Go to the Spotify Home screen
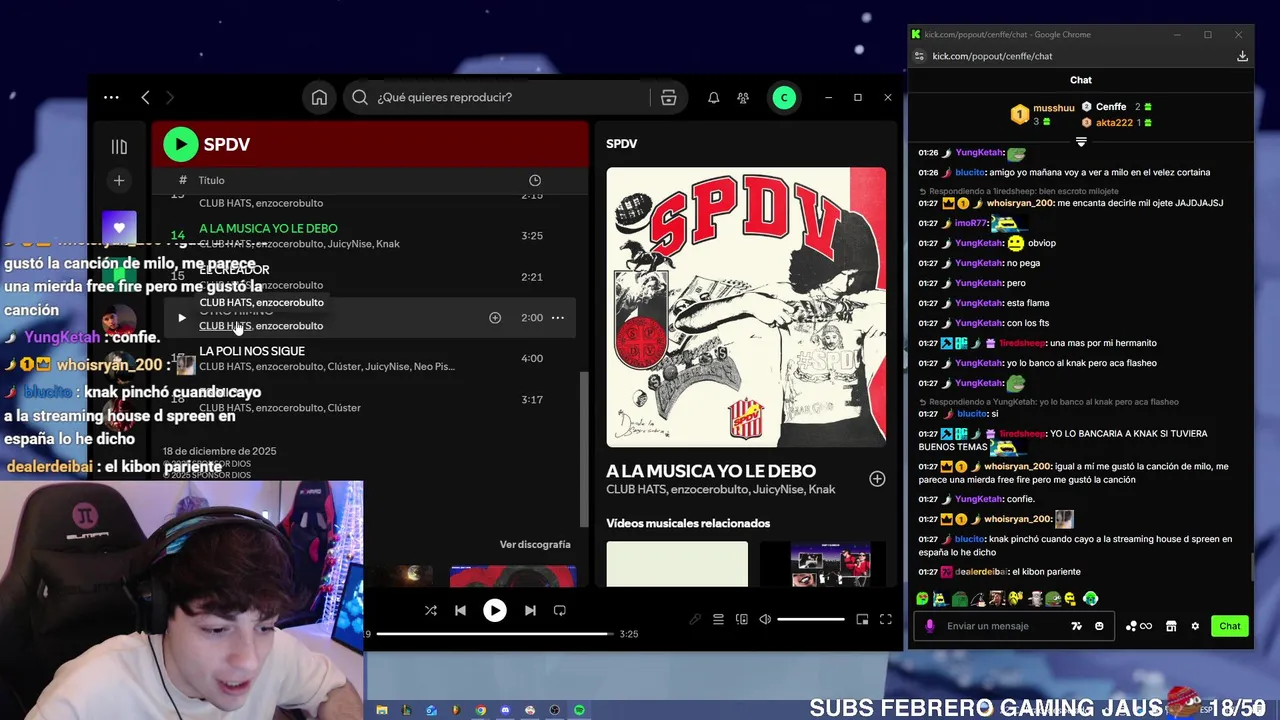This screenshot has width=1280, height=720. click(319, 97)
